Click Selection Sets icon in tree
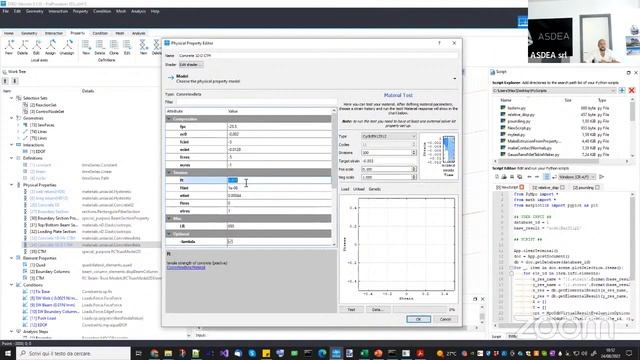This screenshot has height=360, width=640. [19, 98]
